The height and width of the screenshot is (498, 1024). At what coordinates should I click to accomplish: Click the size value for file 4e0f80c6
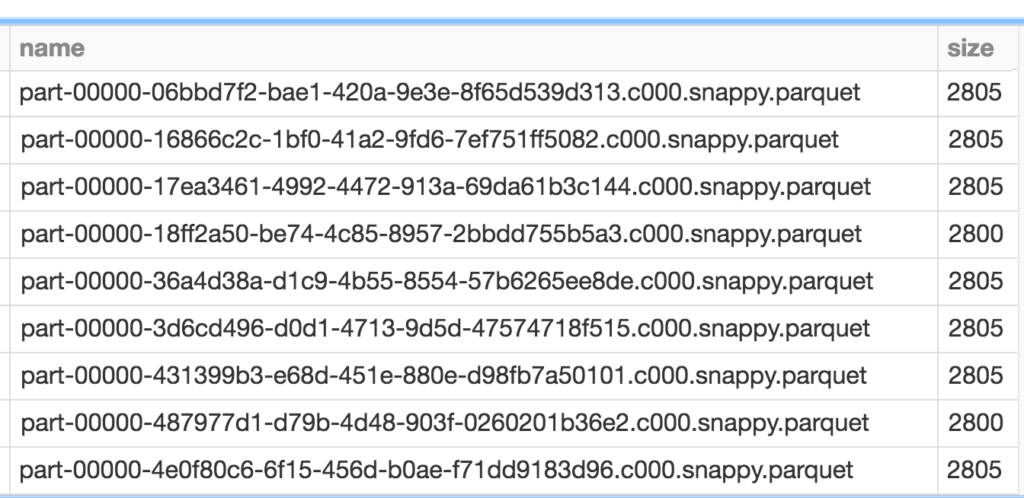point(975,469)
